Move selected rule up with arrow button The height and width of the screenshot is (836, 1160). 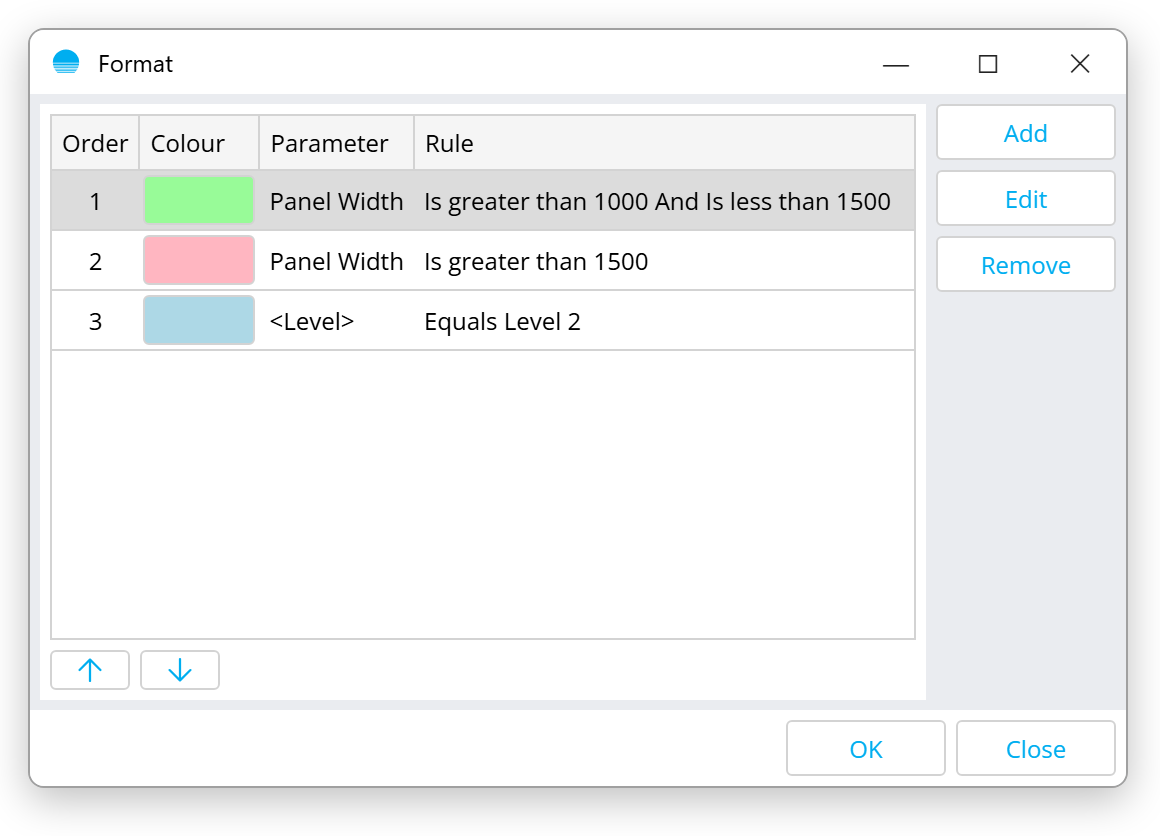pos(90,670)
